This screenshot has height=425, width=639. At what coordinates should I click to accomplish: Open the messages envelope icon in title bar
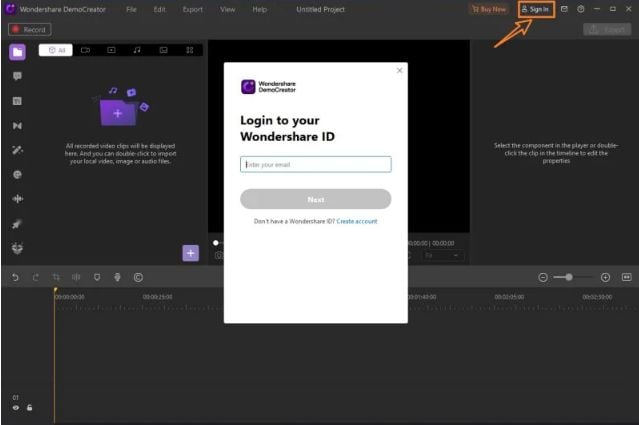[564, 9]
